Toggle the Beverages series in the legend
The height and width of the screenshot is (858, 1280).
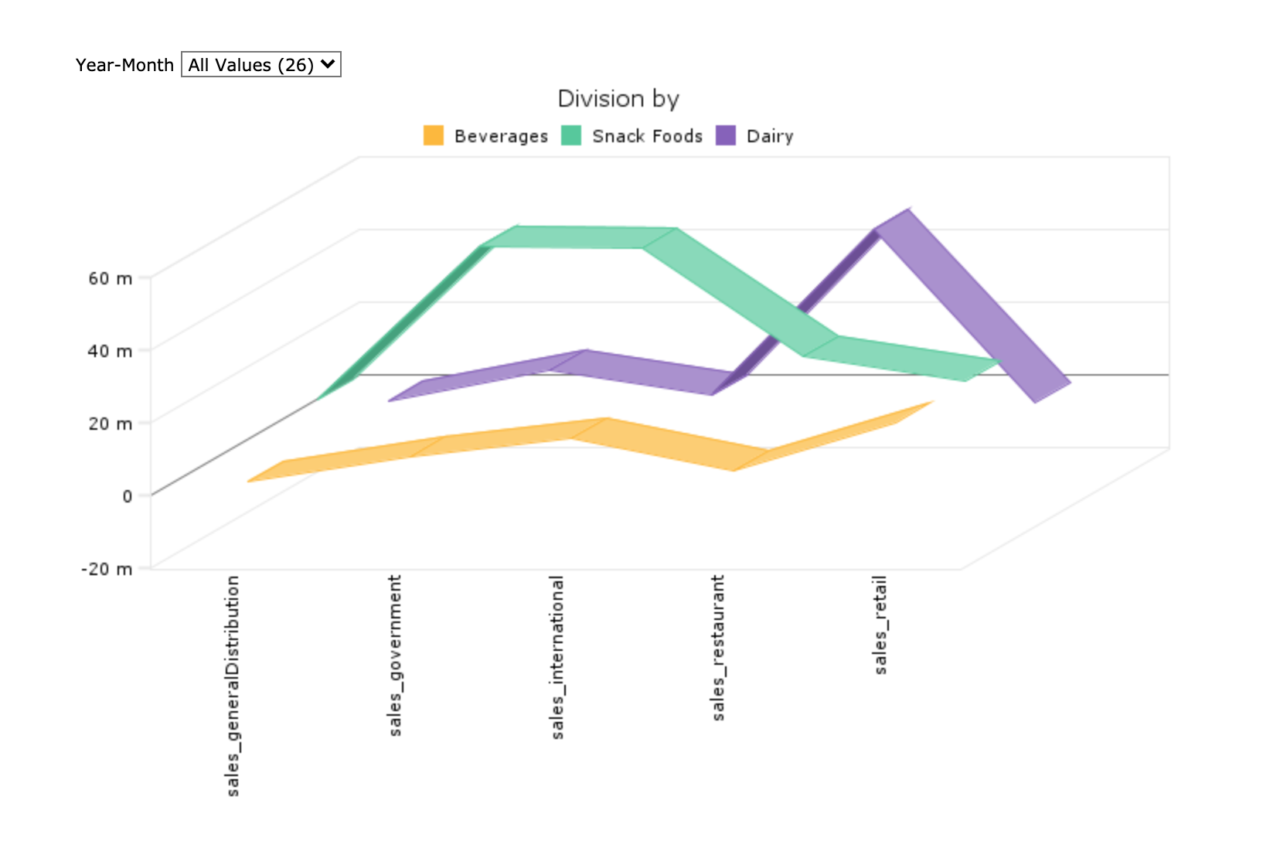tap(500, 135)
